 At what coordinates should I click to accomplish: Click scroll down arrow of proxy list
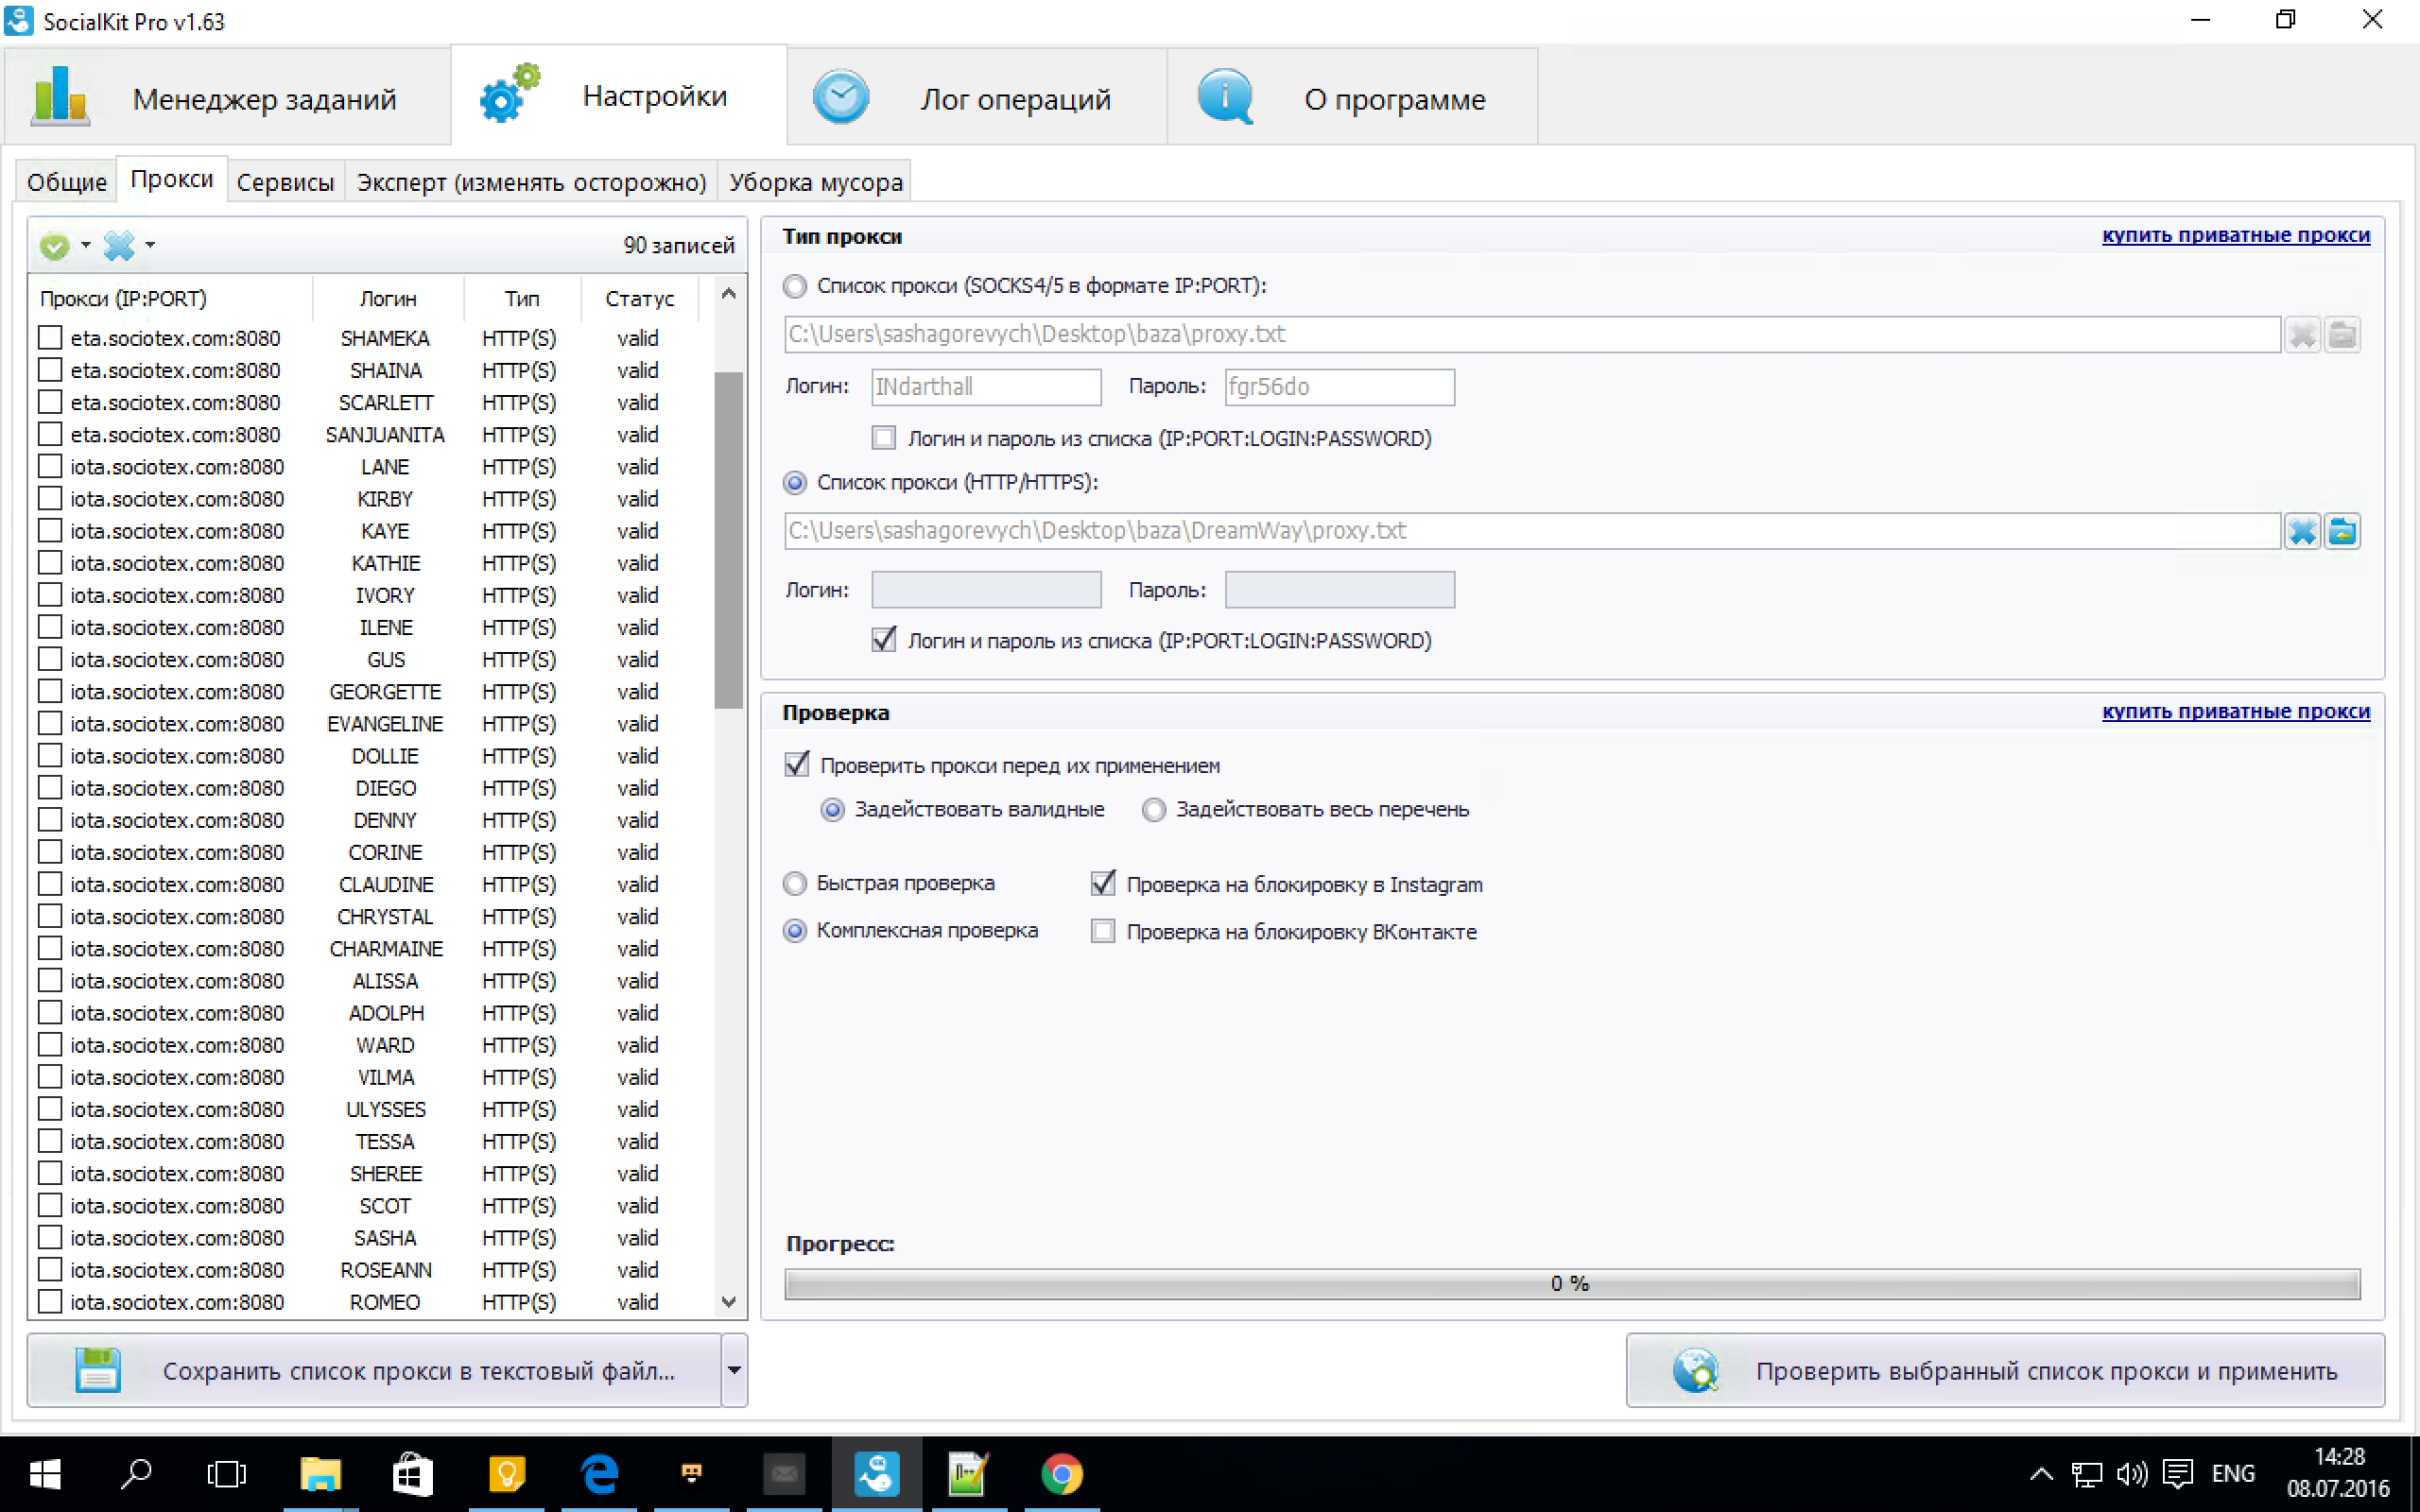tap(729, 1301)
